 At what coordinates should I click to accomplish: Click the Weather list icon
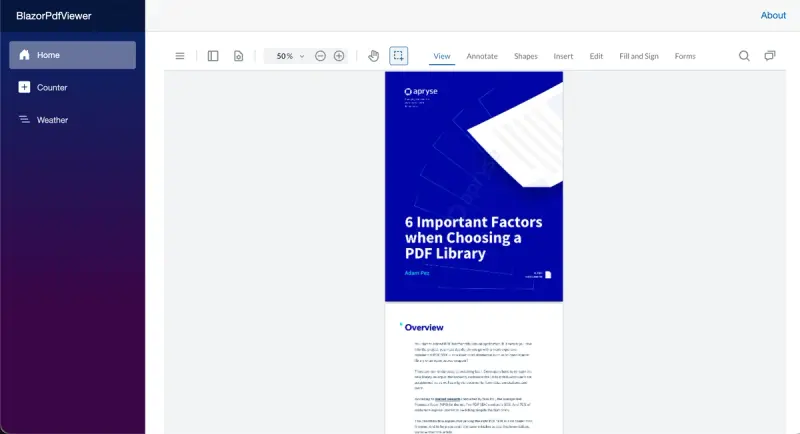(x=24, y=119)
